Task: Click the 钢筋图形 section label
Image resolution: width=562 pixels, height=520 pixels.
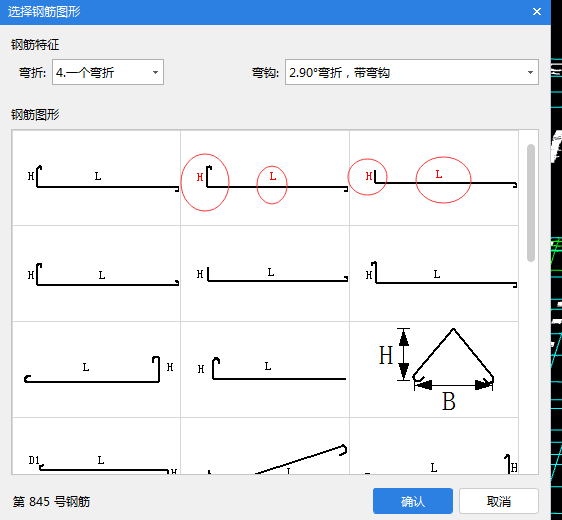Action: (x=35, y=115)
